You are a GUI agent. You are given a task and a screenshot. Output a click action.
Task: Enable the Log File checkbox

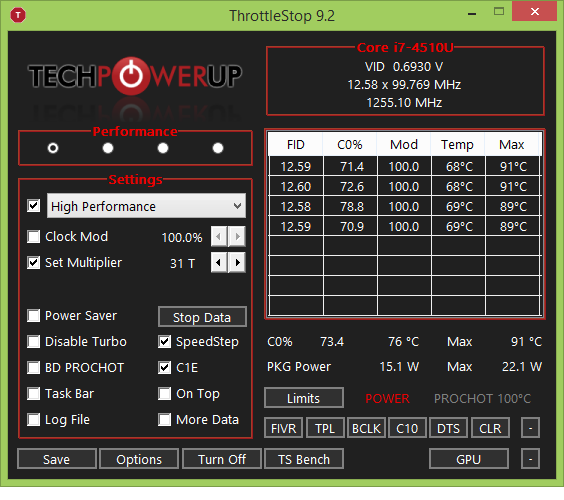point(34,419)
